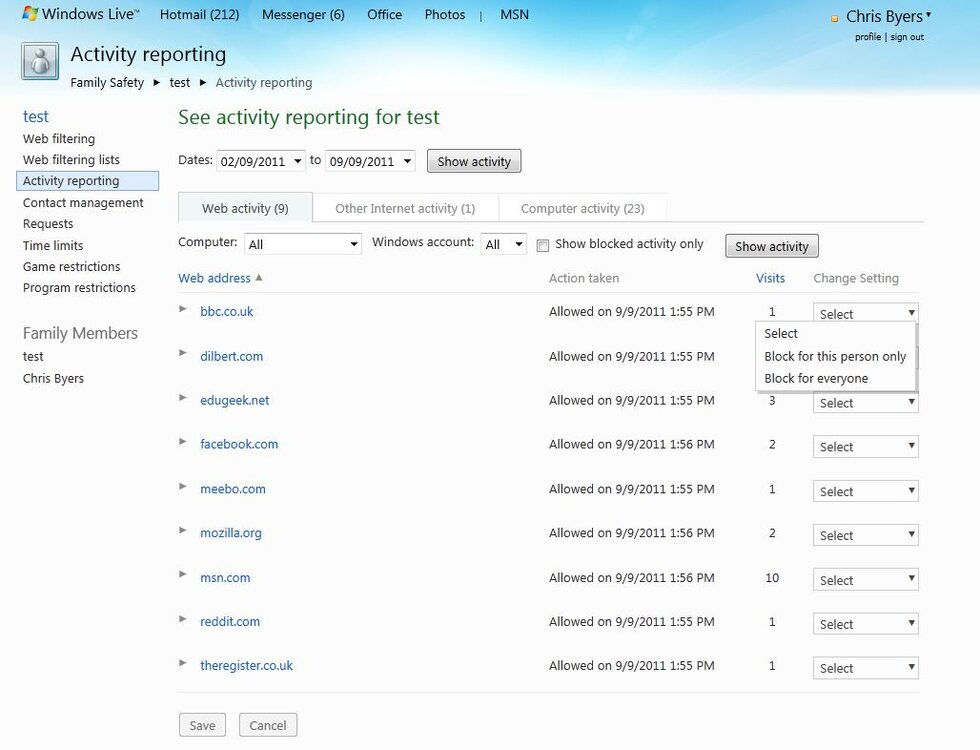Open the msn.com web address link
The image size is (980, 750).
point(225,578)
